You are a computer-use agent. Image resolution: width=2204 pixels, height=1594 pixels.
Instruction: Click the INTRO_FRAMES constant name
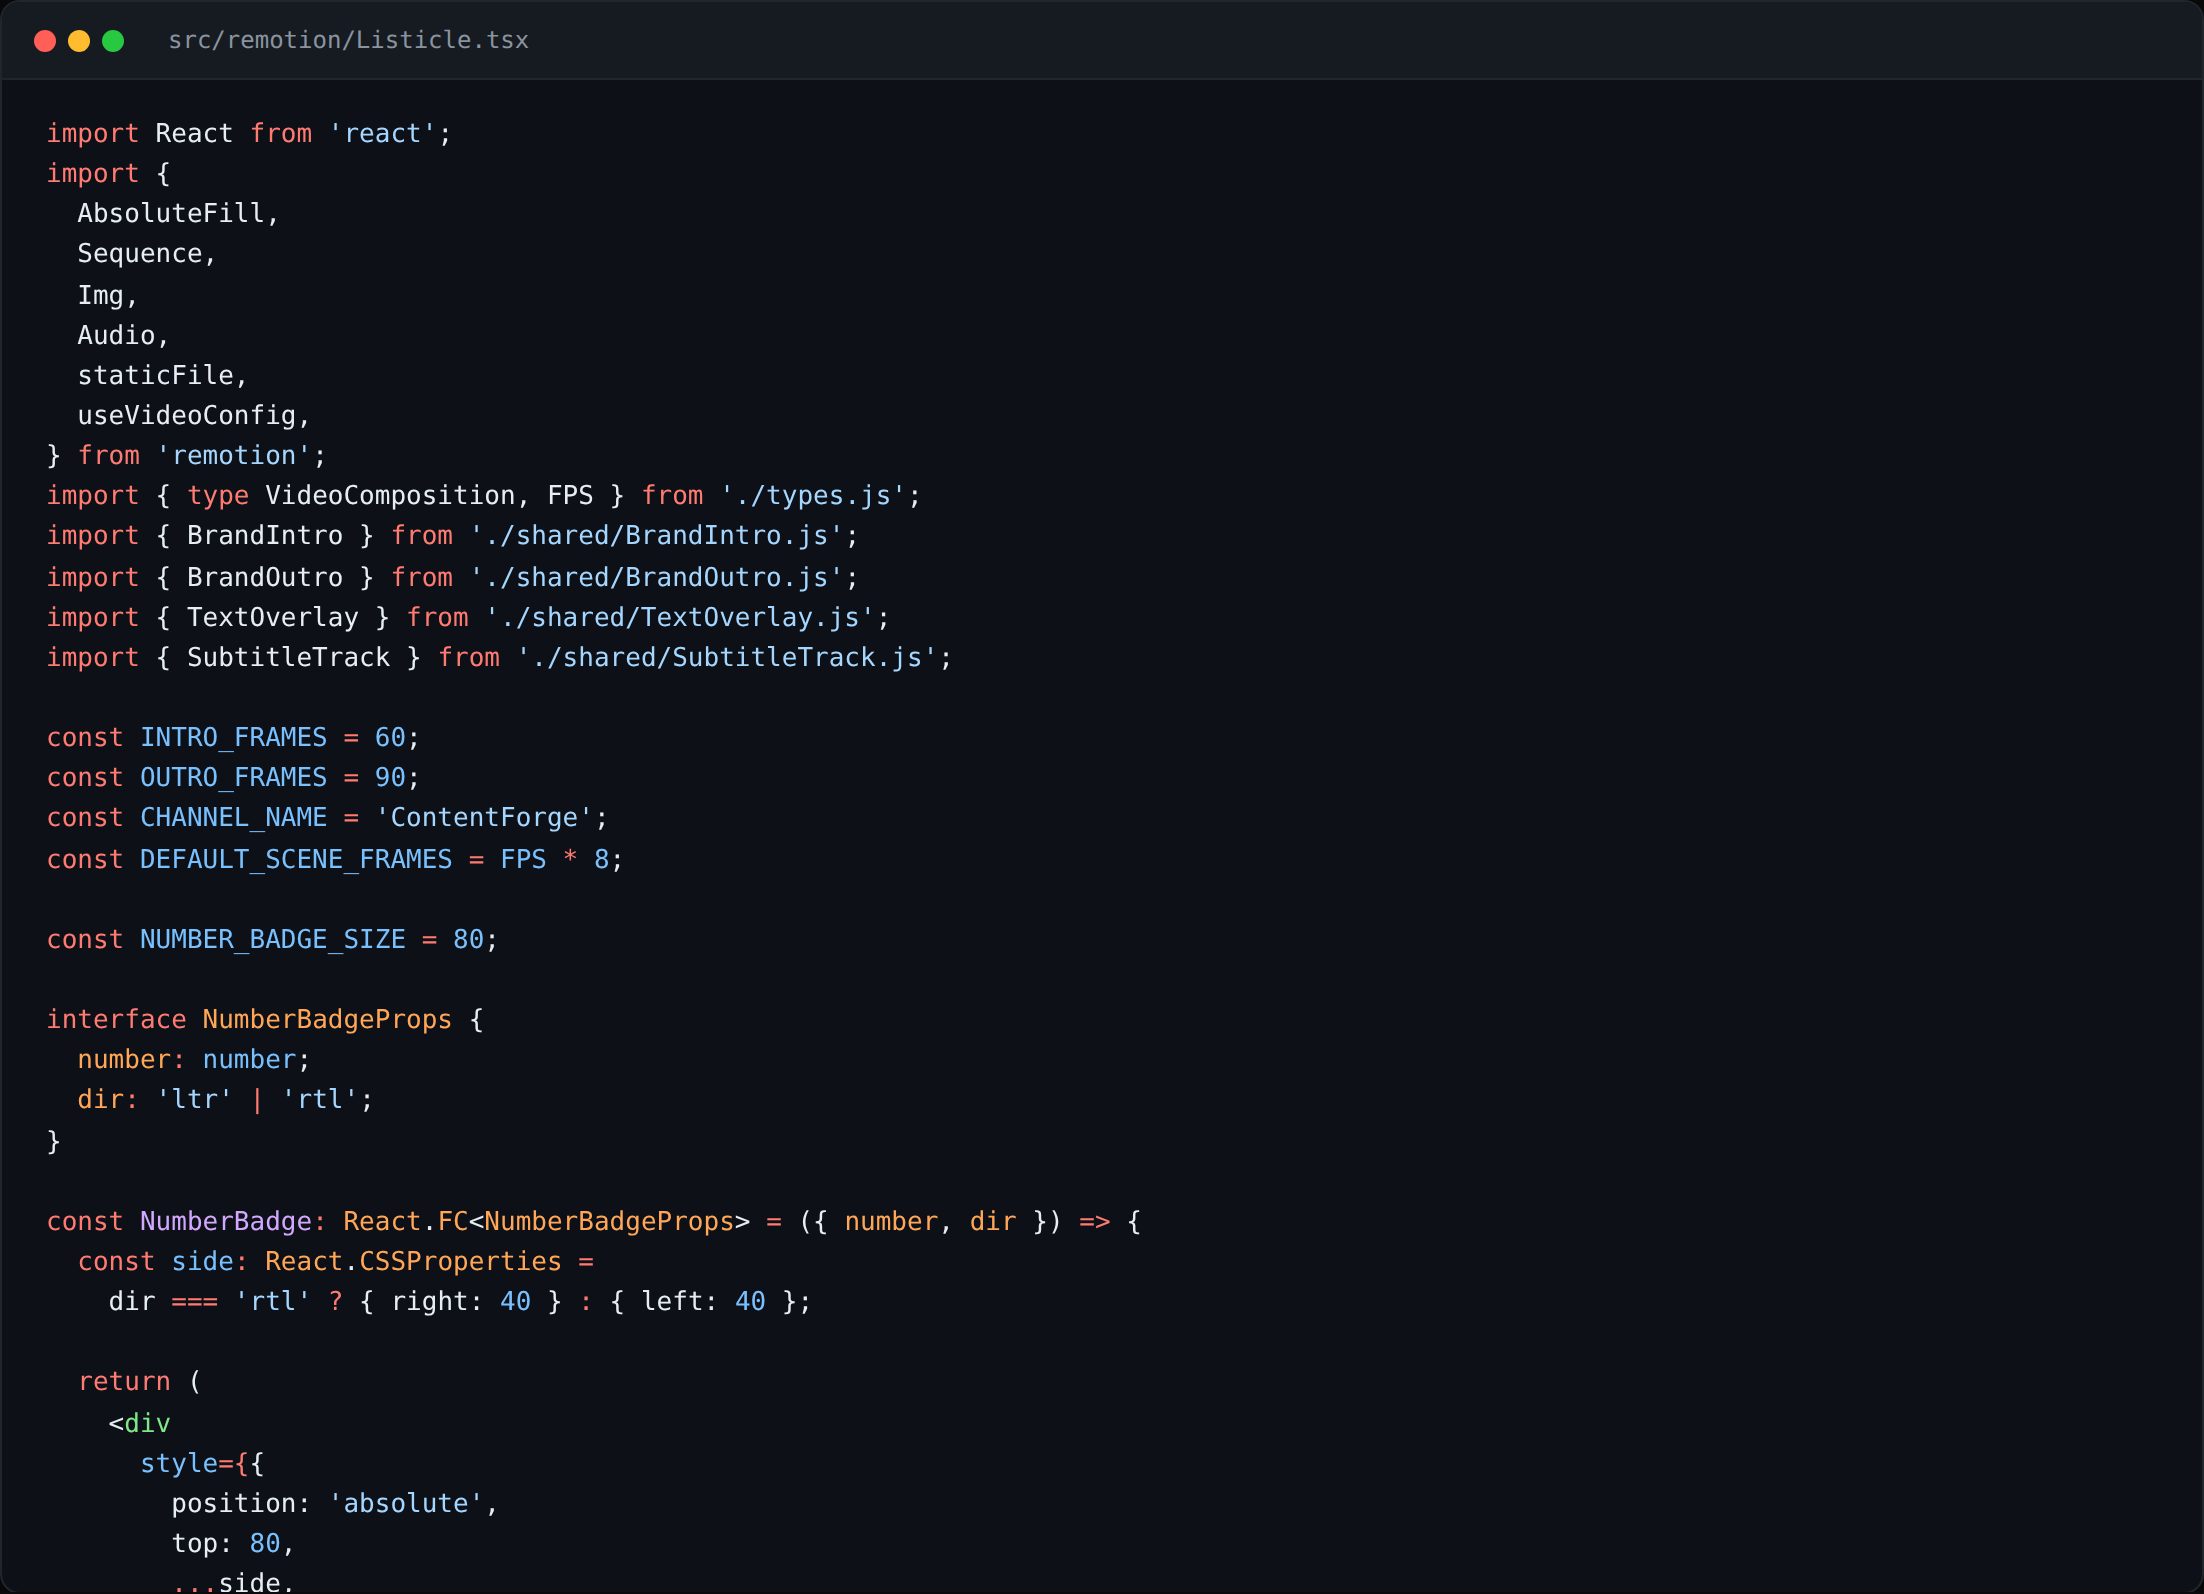233,738
